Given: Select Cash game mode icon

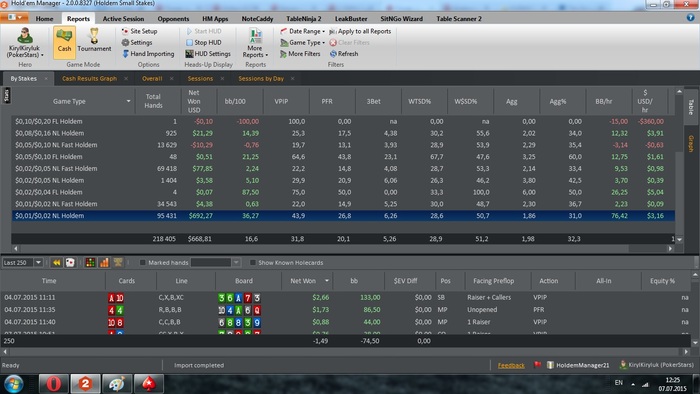Looking at the screenshot, I should point(64,42).
